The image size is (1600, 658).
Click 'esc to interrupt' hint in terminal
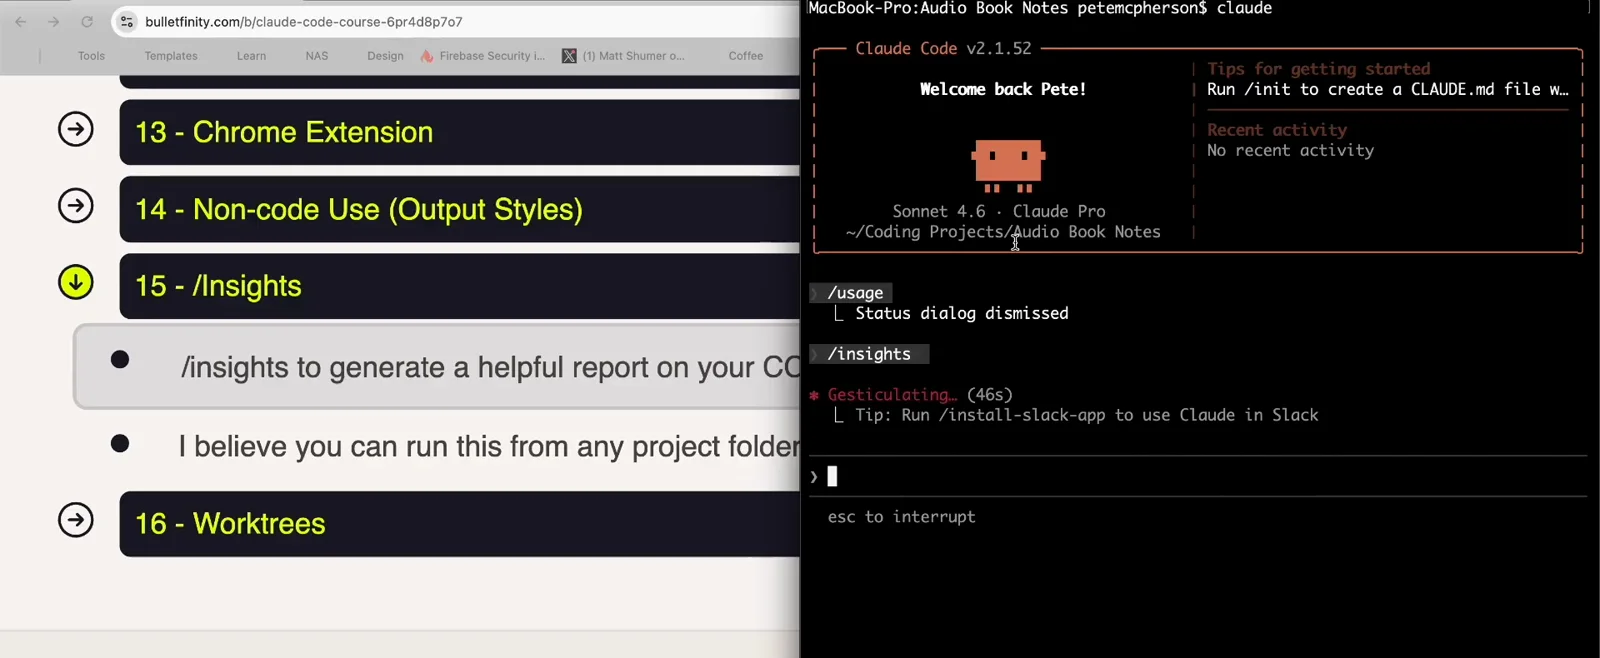[901, 517]
